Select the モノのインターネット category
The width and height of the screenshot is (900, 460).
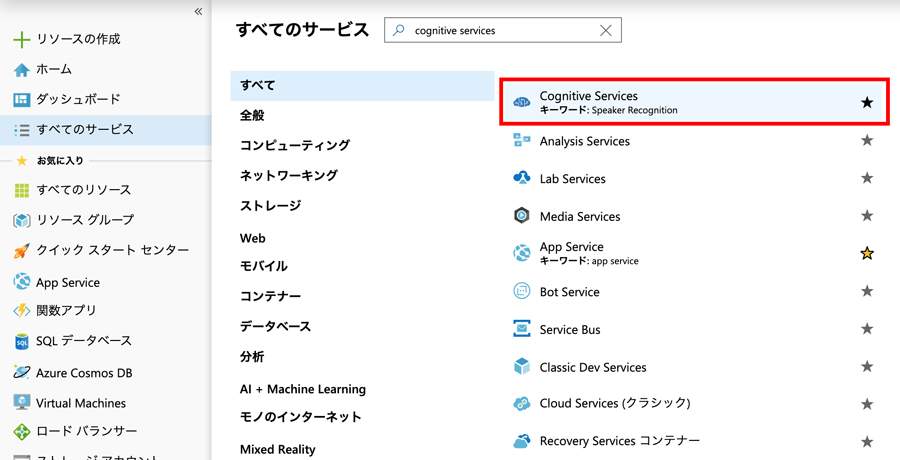pos(301,417)
